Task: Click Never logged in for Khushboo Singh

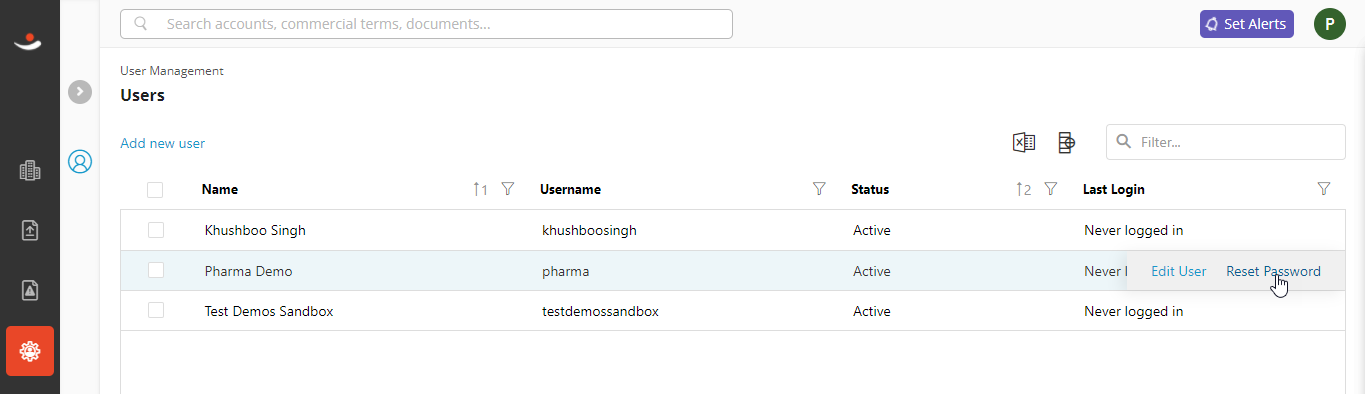Action: pyautogui.click(x=1133, y=230)
